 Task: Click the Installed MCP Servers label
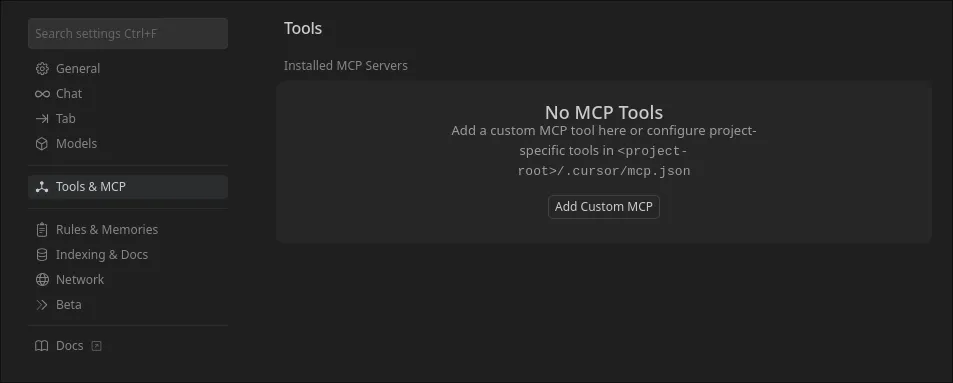pyautogui.click(x=346, y=66)
